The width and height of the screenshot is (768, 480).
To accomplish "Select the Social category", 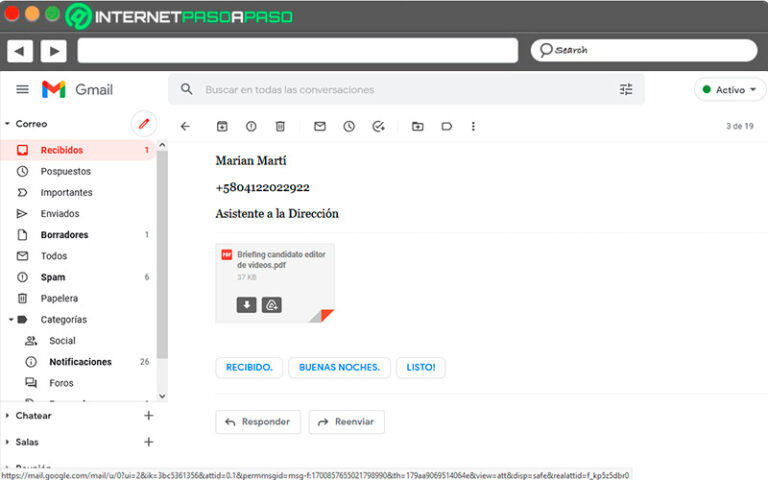I will coord(78,340).
